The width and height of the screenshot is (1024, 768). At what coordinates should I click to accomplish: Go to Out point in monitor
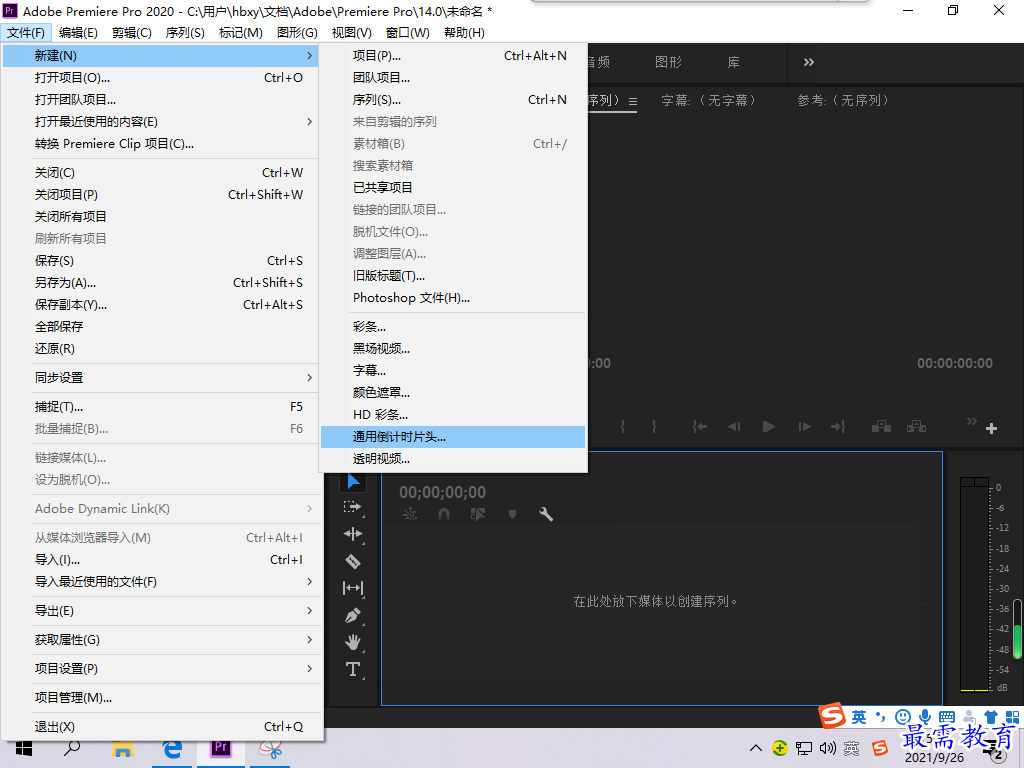point(839,427)
